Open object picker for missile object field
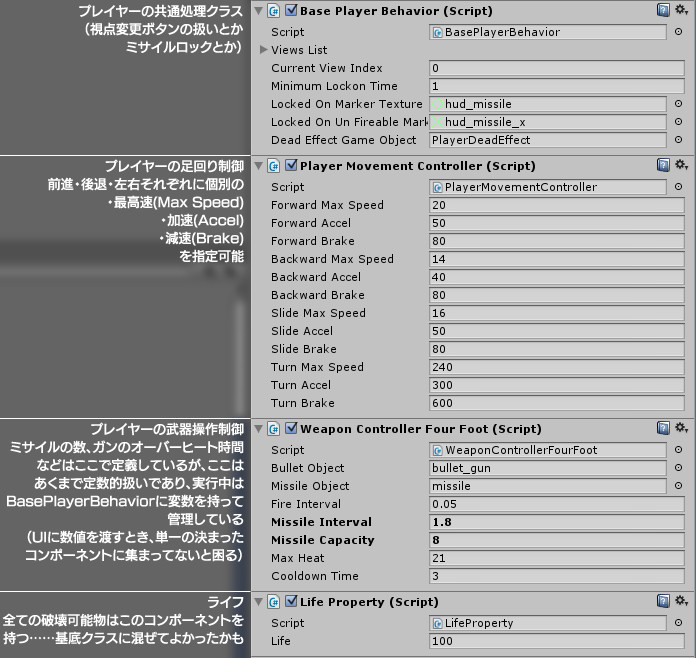The image size is (696, 658). point(678,486)
